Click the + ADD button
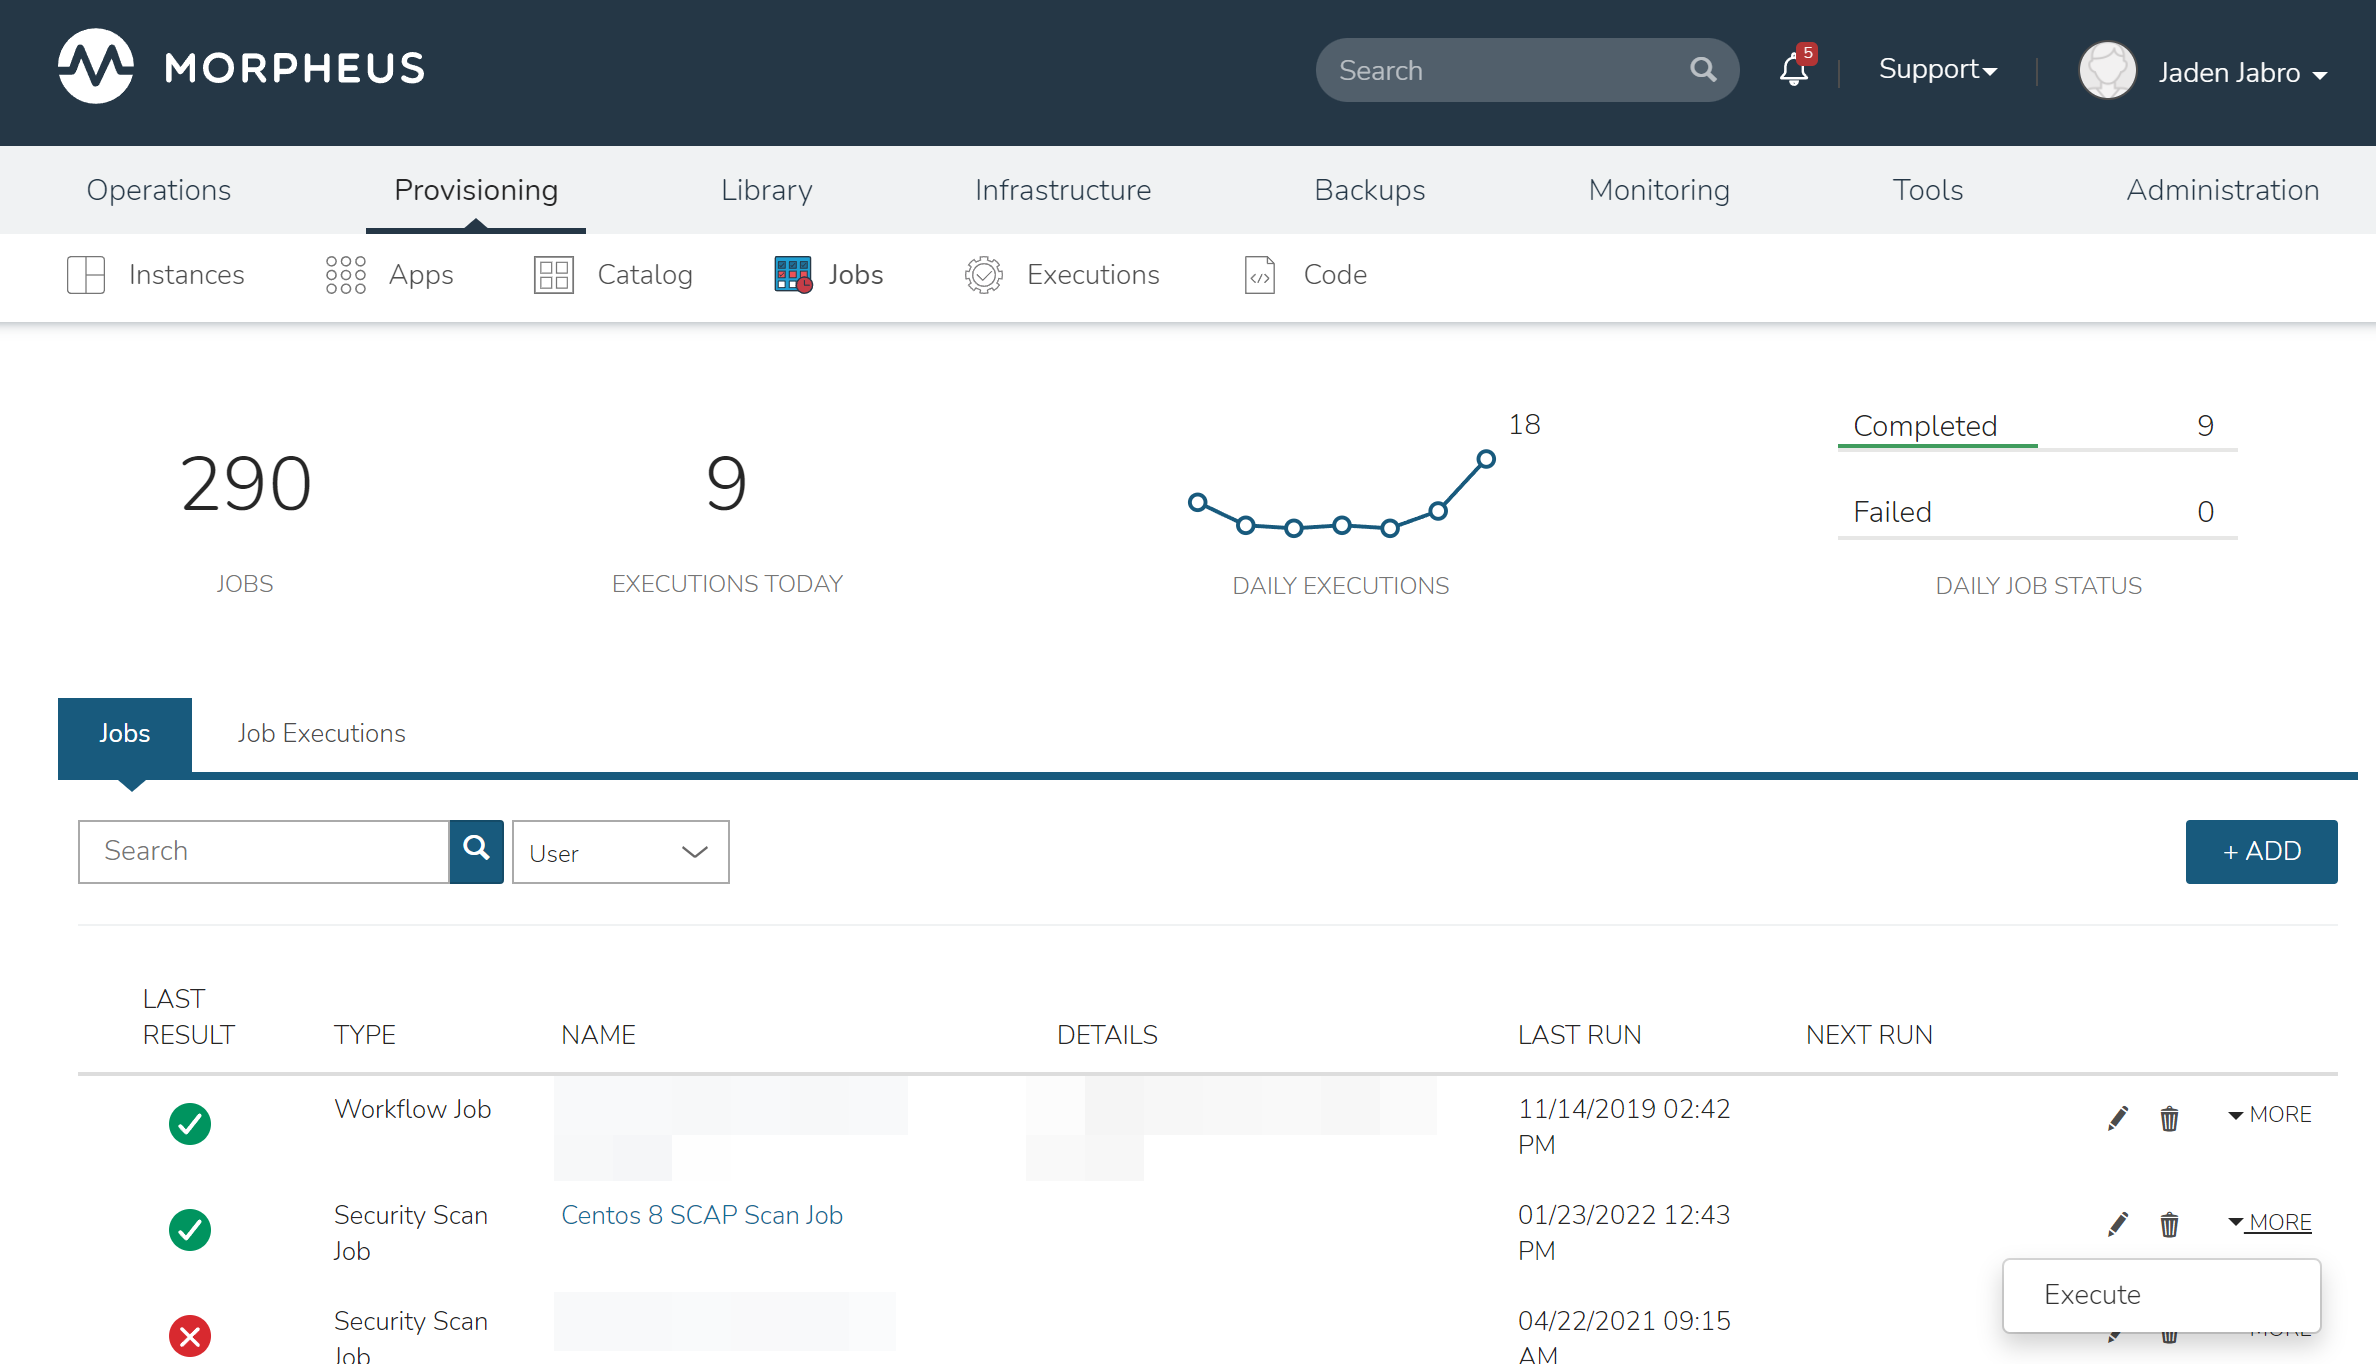This screenshot has width=2376, height=1364. pos(2261,851)
